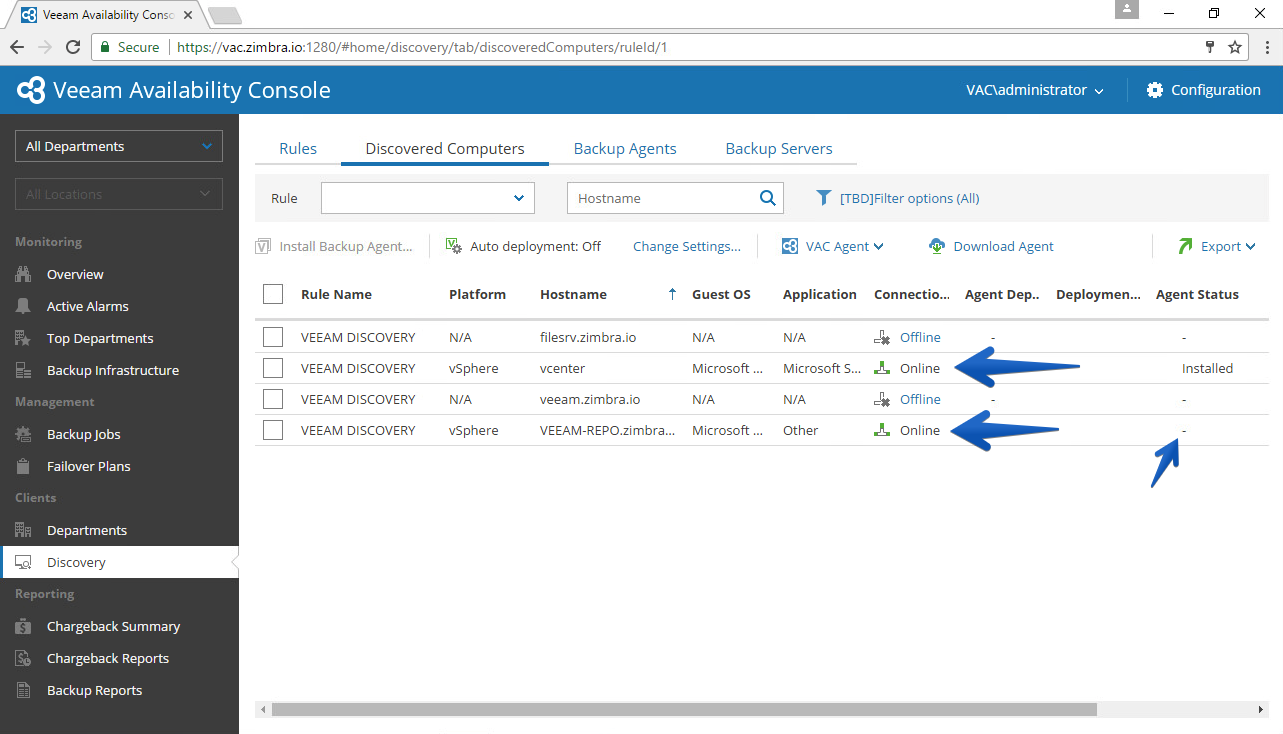Click the Install Backup Agent icon
This screenshot has height=734, width=1283.
coord(263,246)
